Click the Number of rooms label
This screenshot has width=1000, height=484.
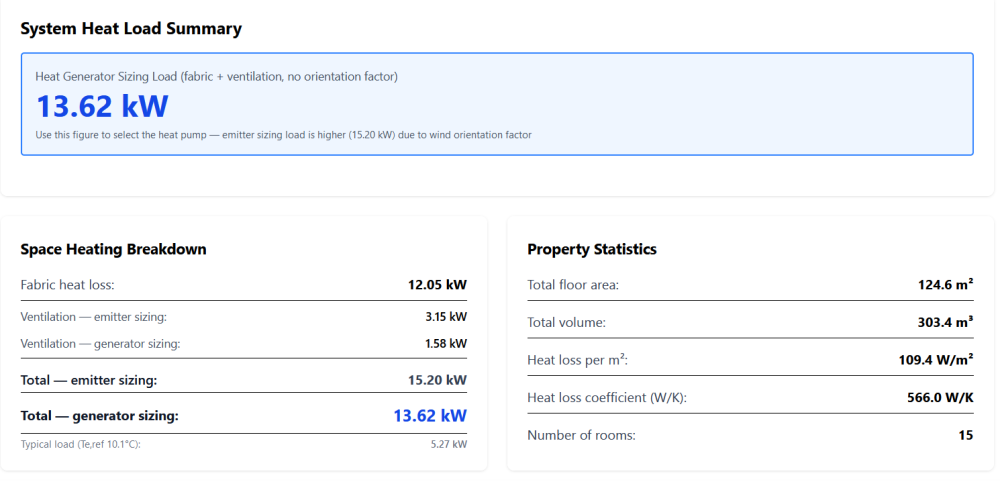pyautogui.click(x=581, y=435)
